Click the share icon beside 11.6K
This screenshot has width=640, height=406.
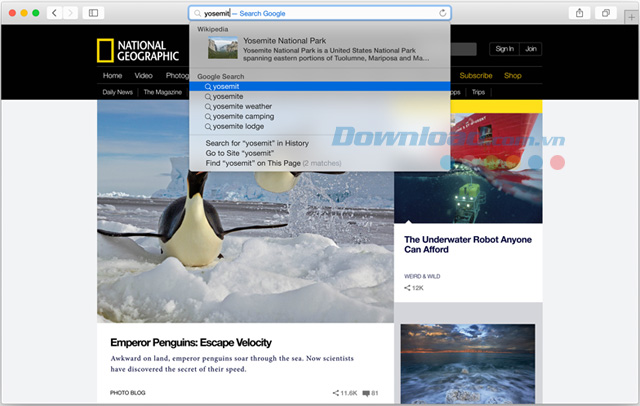336,393
